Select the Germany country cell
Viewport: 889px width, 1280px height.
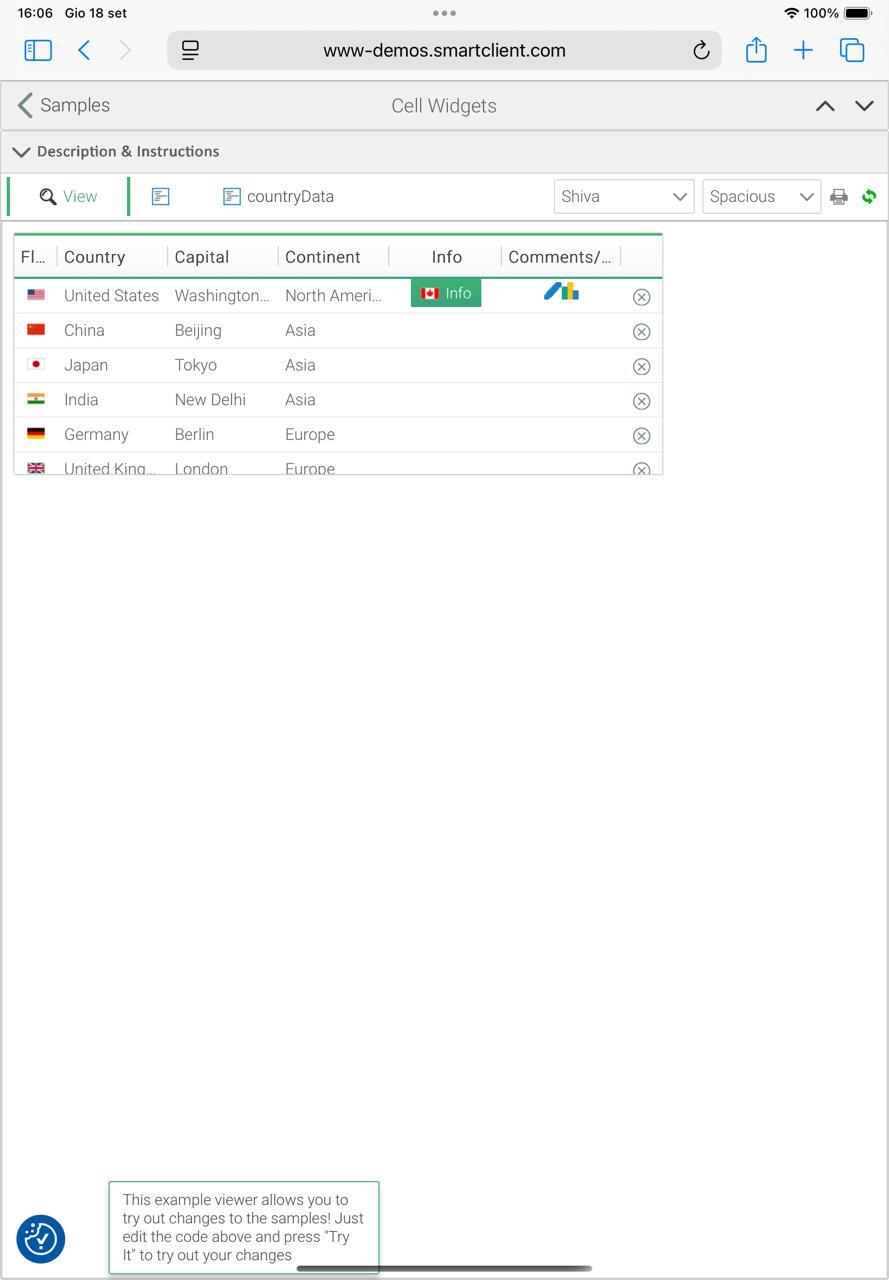(x=112, y=435)
